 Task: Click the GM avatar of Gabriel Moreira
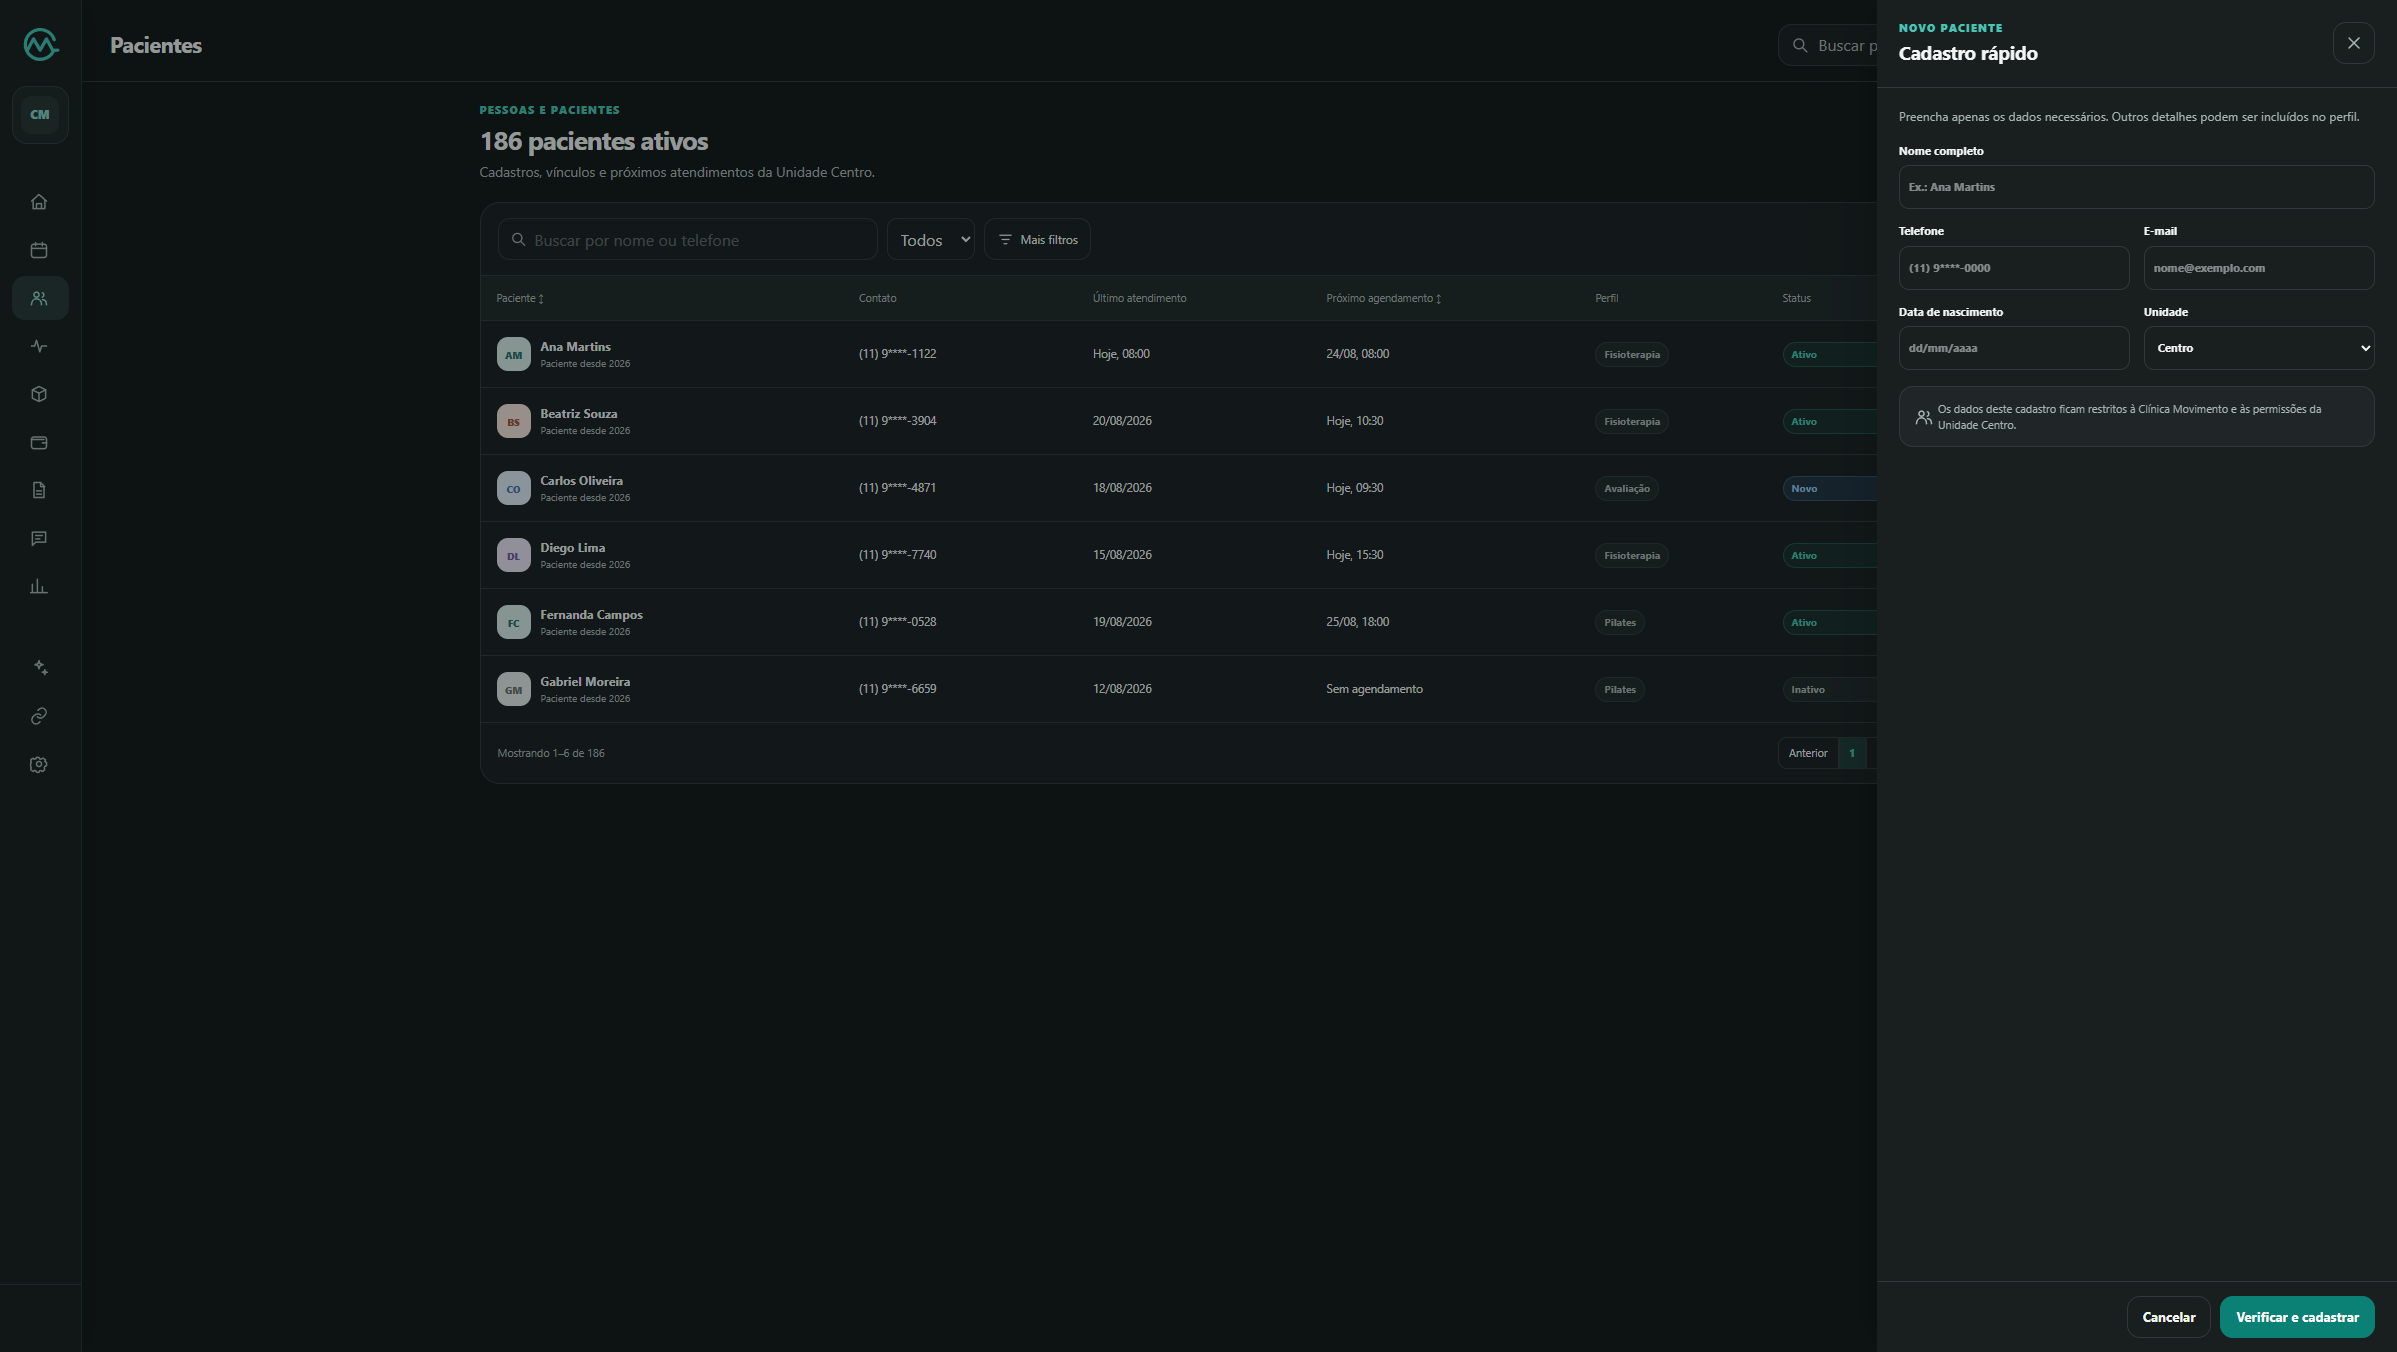coord(513,689)
